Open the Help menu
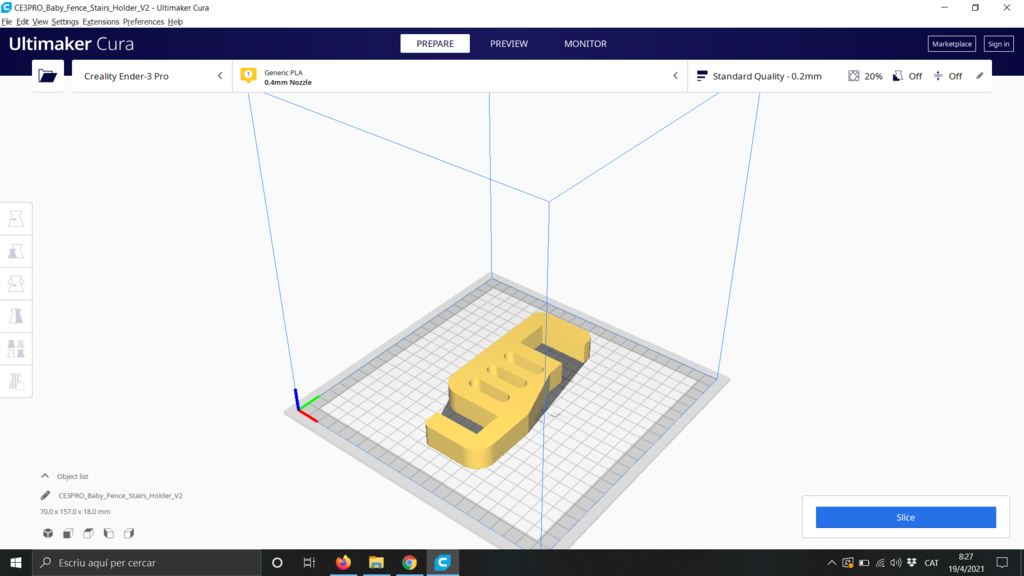 point(175,22)
